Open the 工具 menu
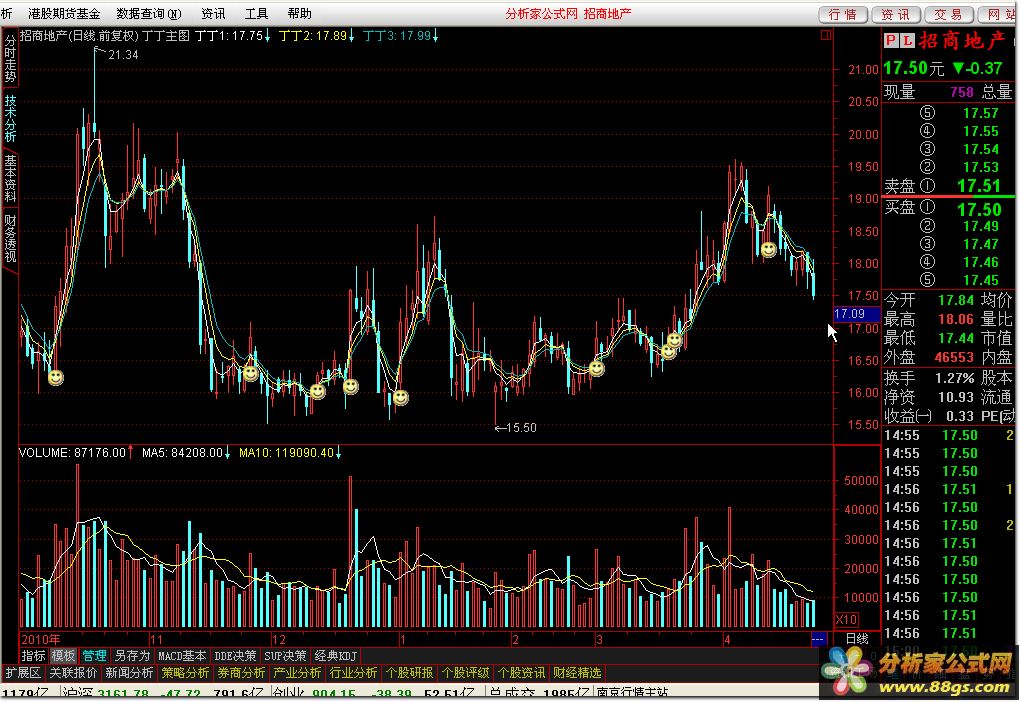 [256, 14]
